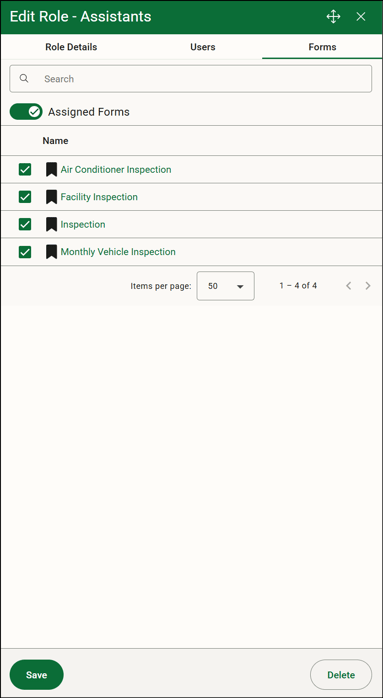Image resolution: width=383 pixels, height=698 pixels.
Task: Go to previous page arrow
Action: click(x=349, y=286)
